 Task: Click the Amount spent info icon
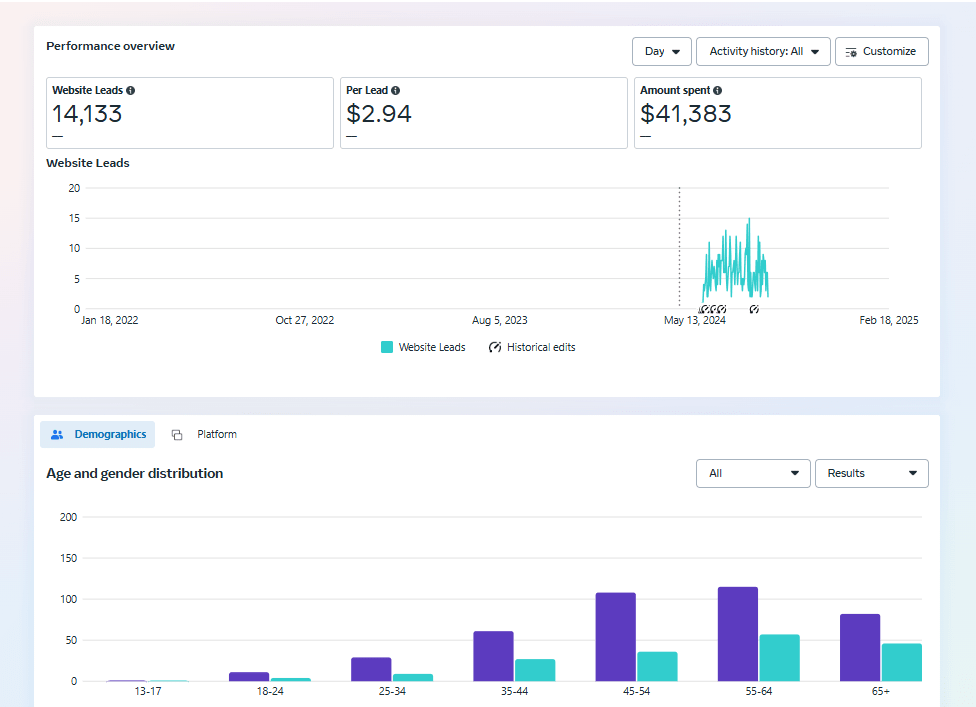[717, 91]
